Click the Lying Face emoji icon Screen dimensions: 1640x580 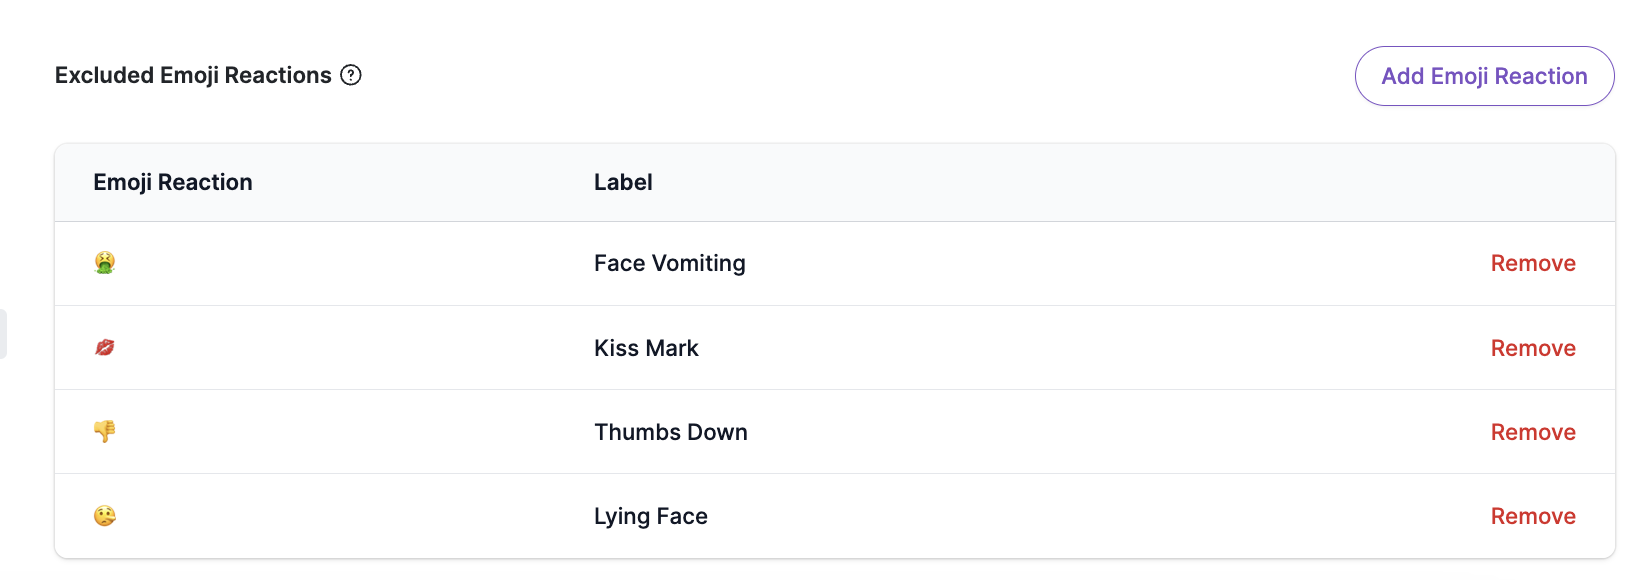point(104,516)
